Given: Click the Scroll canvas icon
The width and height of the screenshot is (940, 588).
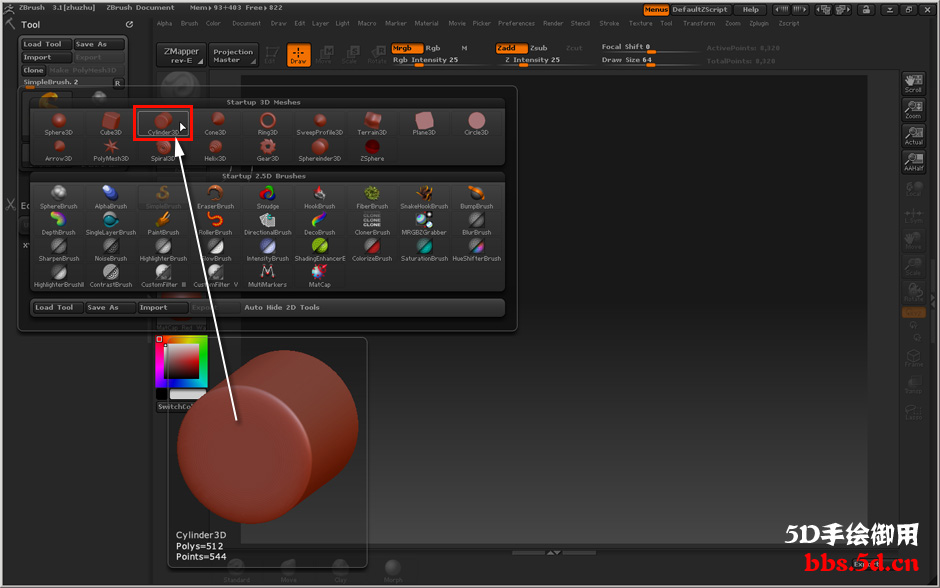Looking at the screenshot, I should click(913, 83).
